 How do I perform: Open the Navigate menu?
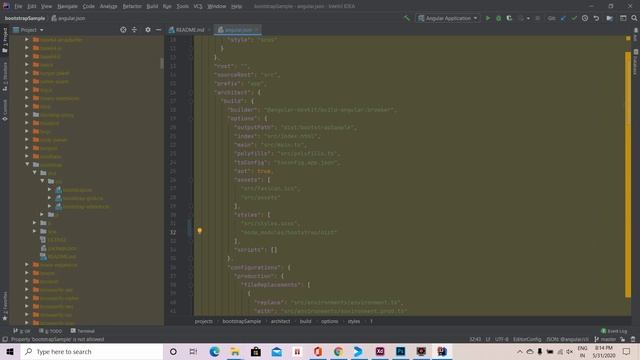67,6
